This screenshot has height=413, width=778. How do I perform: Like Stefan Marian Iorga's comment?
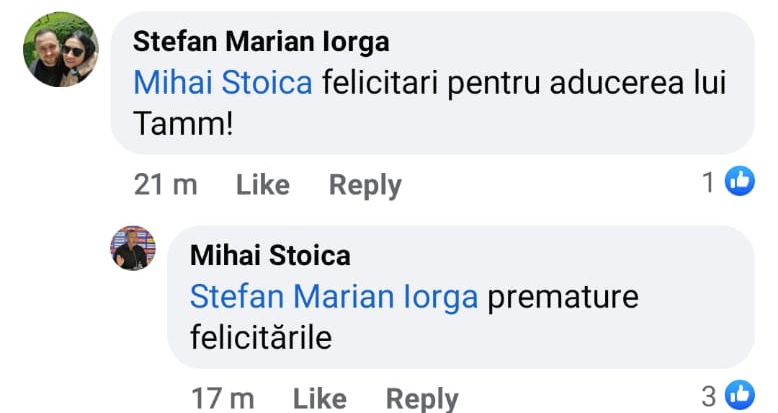(x=263, y=185)
